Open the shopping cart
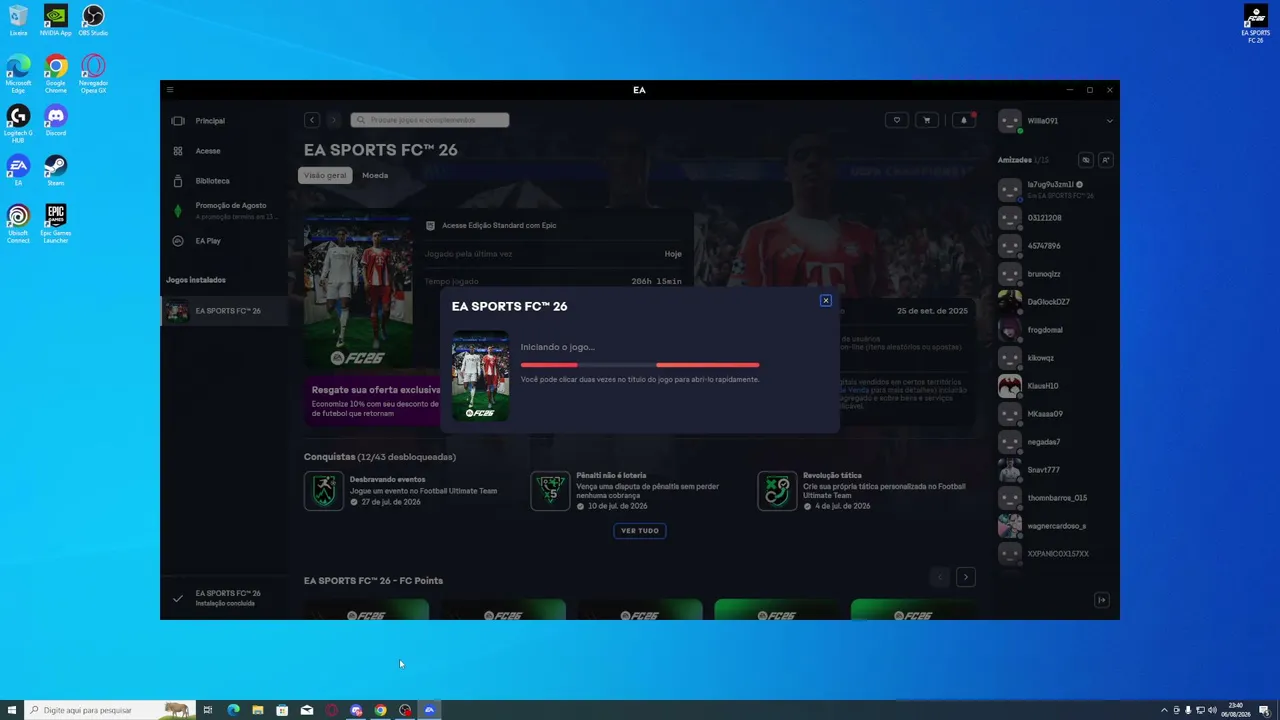 click(x=927, y=120)
